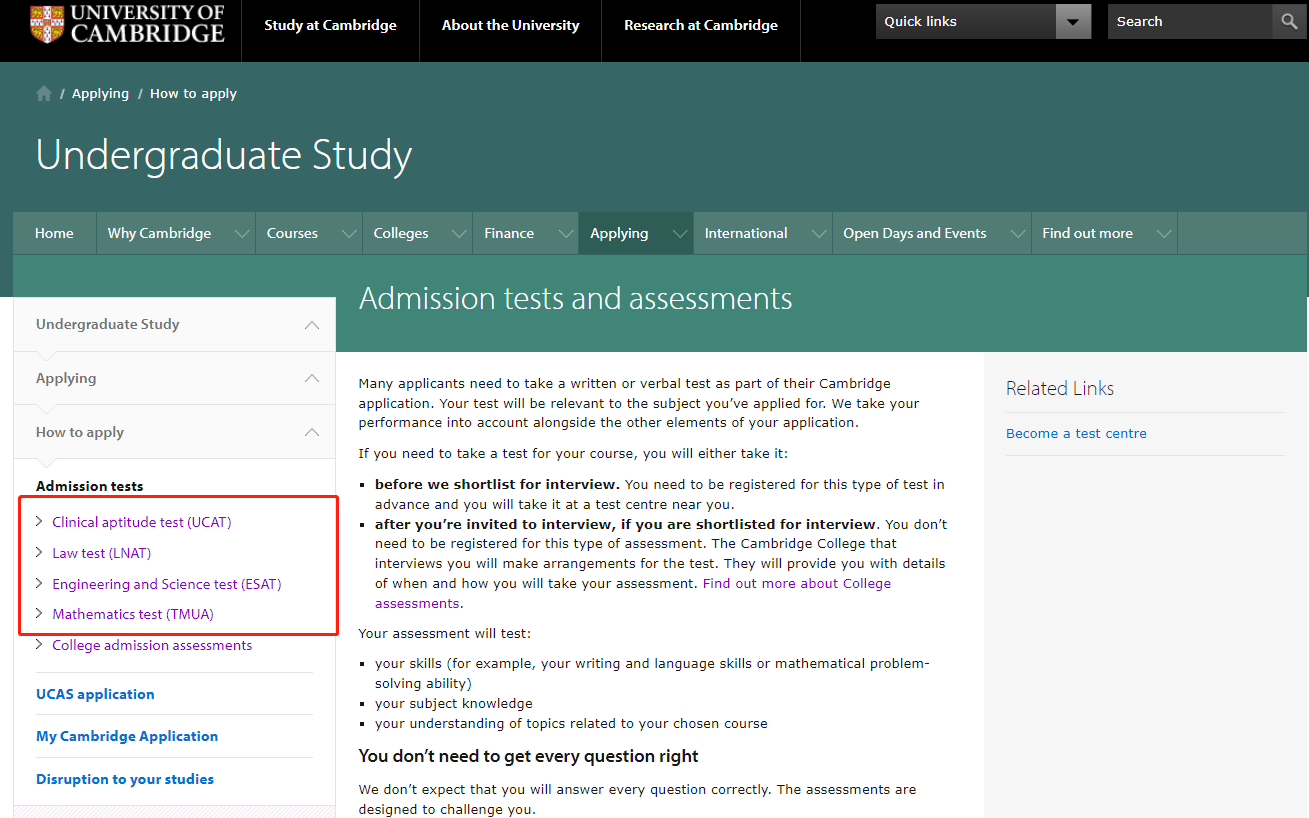Click the Applying breadcrumb link

(100, 93)
